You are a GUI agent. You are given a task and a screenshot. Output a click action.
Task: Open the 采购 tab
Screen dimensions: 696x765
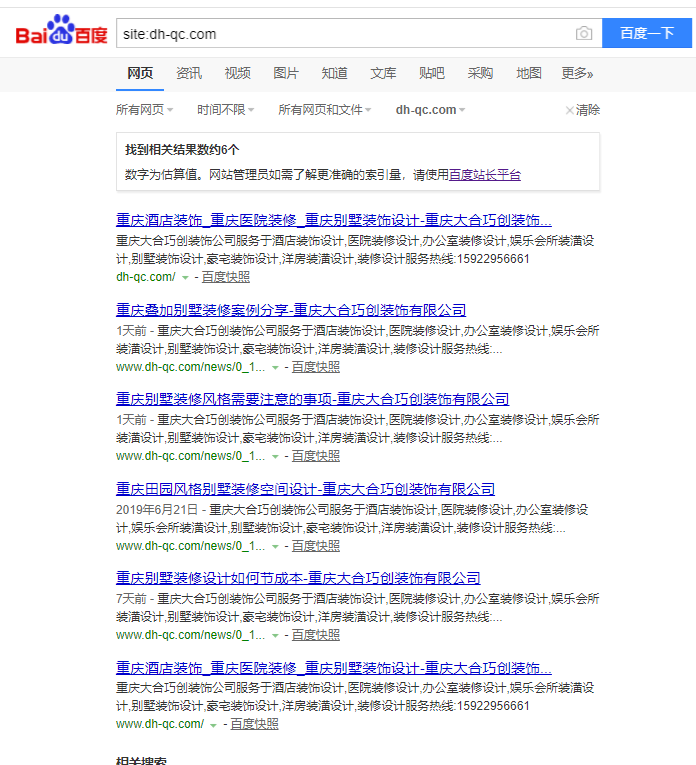(x=480, y=73)
